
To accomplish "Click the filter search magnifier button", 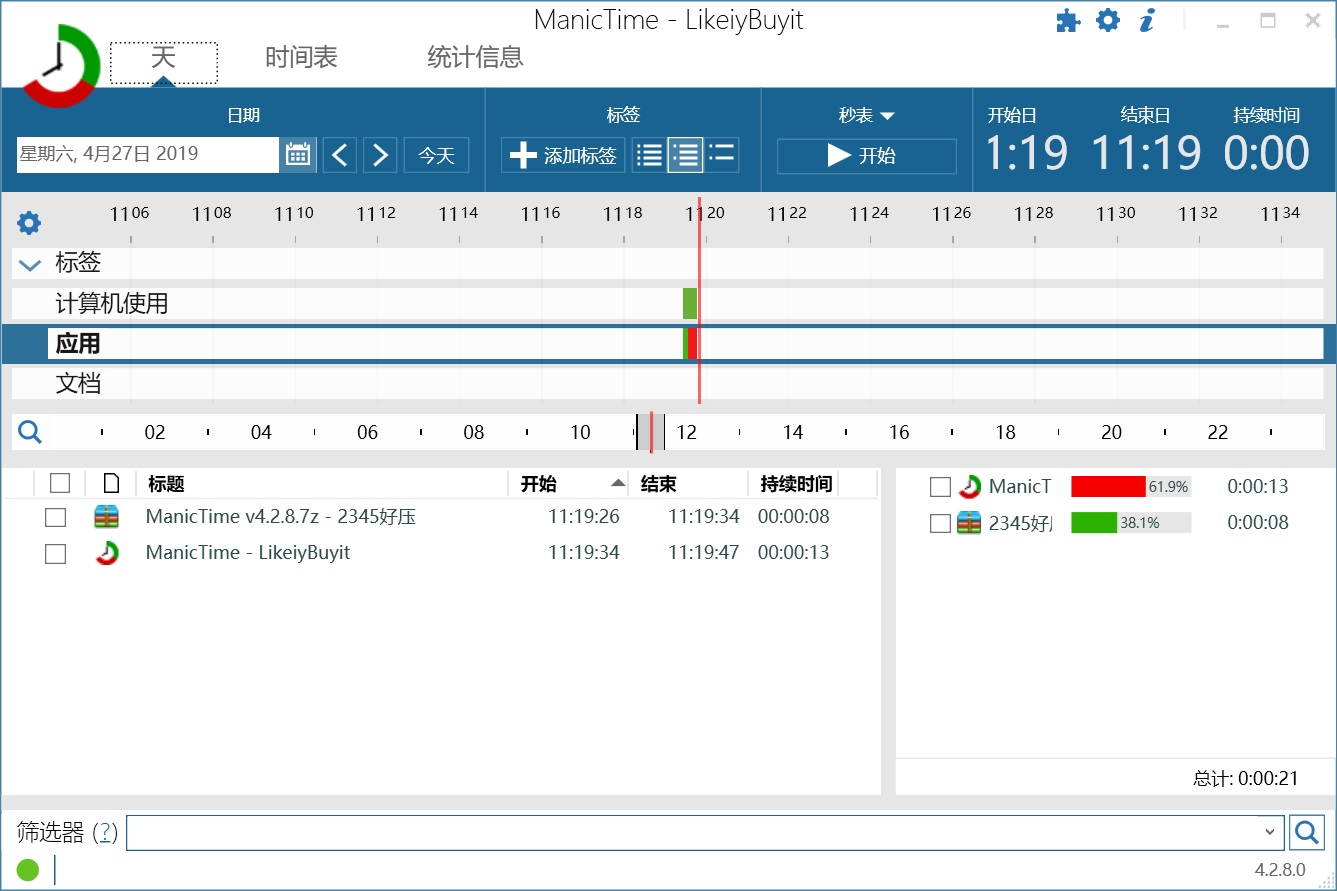I will coord(1307,832).
